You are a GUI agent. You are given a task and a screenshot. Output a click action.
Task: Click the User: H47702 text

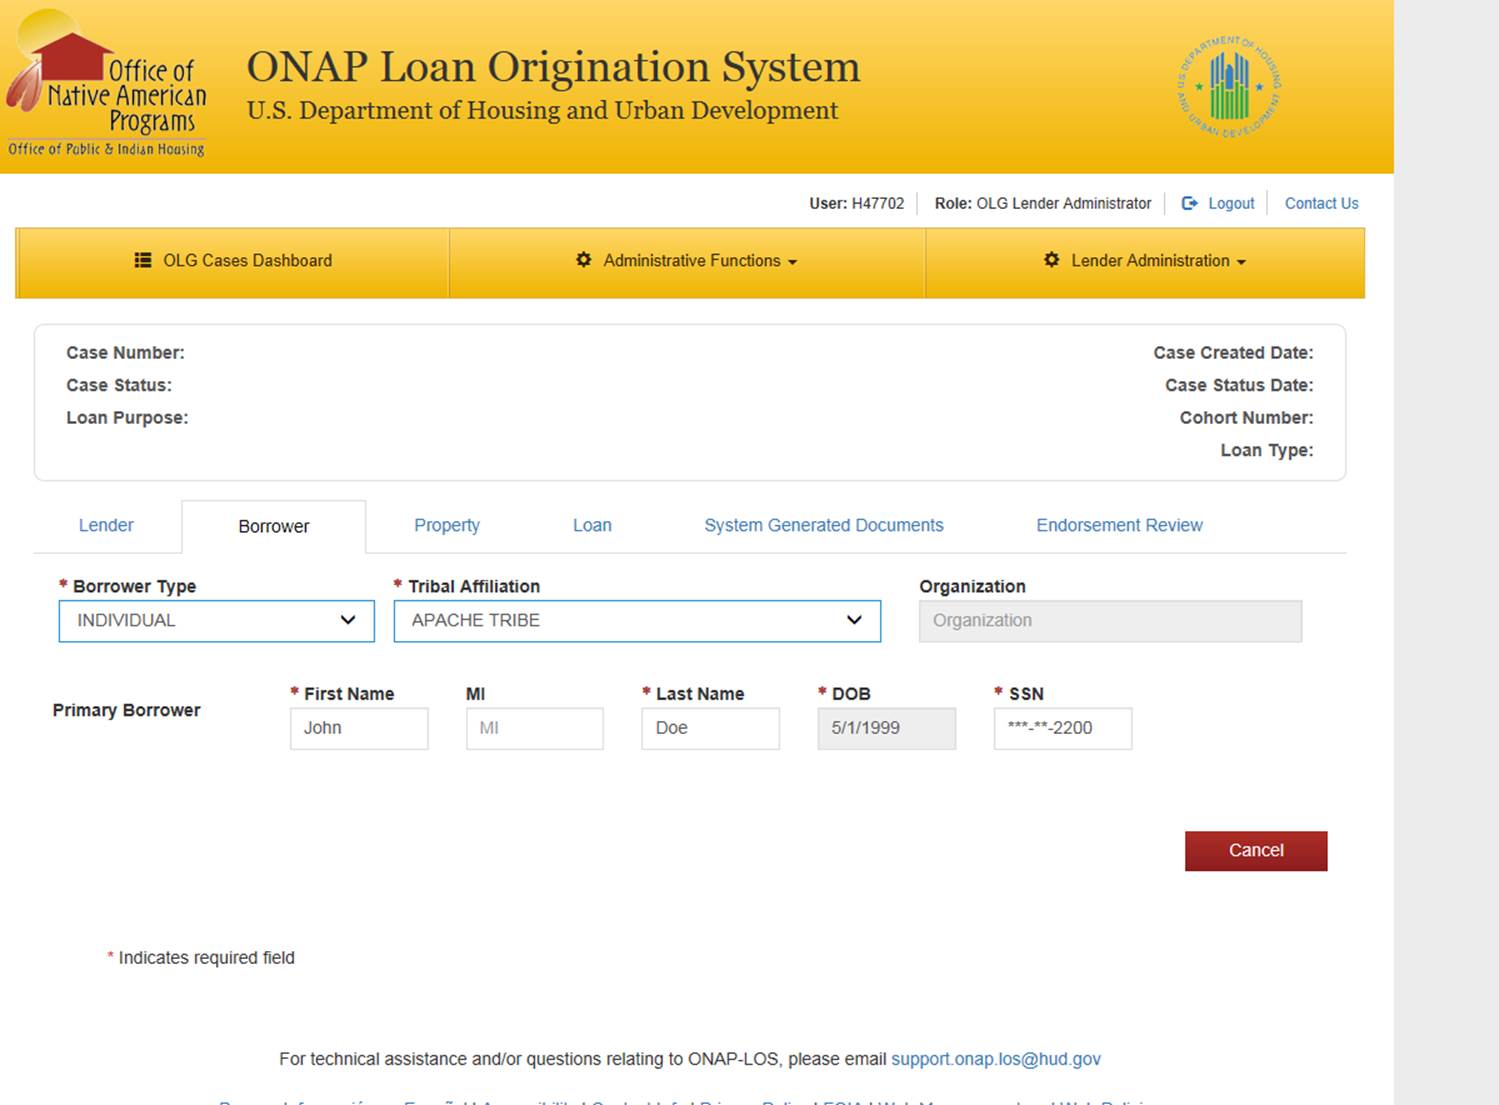[x=856, y=203]
